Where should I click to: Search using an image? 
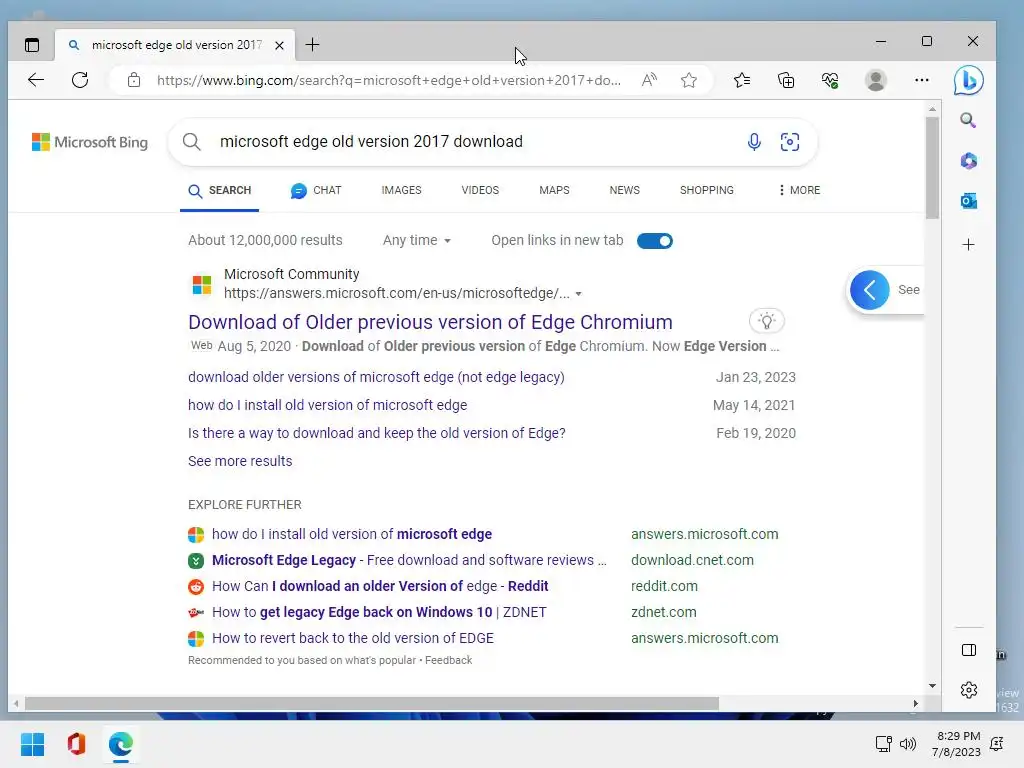tap(790, 142)
